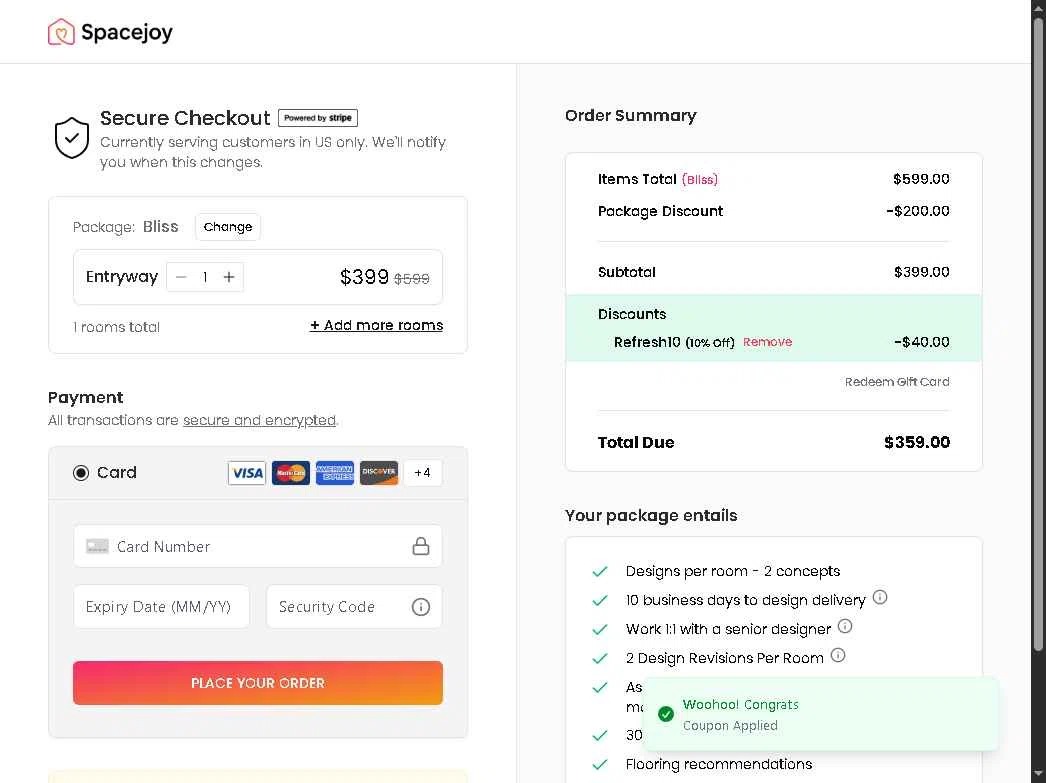Click the 1 rooms total text
Viewport: 1046px width, 783px height.
click(x=117, y=327)
